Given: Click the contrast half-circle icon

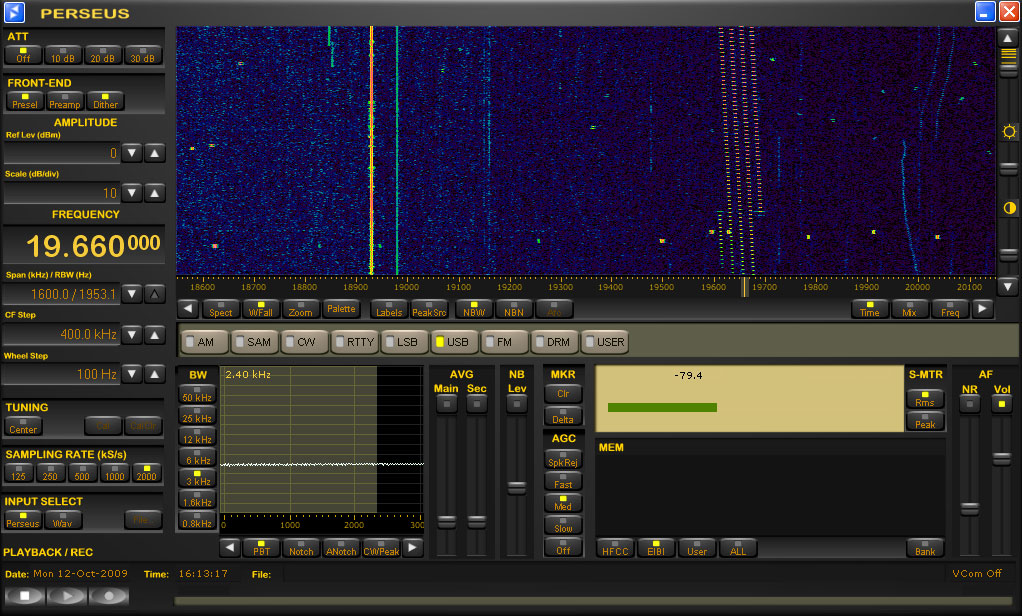Looking at the screenshot, I should tap(1009, 208).
